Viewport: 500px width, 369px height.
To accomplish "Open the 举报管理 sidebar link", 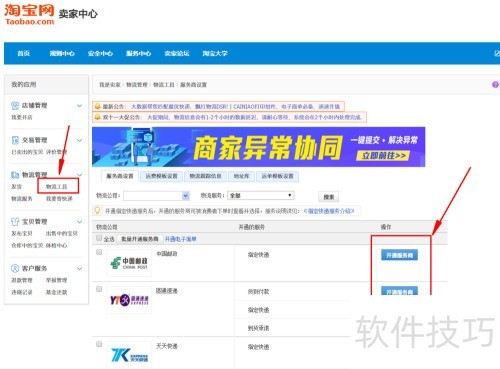I will [56, 280].
